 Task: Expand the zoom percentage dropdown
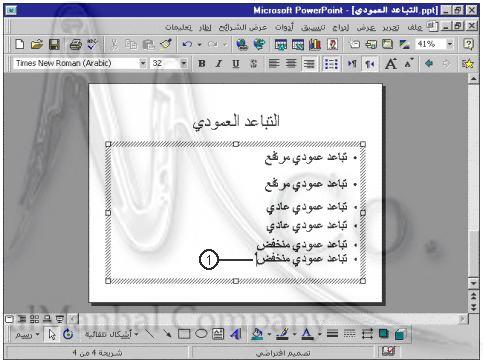point(450,44)
